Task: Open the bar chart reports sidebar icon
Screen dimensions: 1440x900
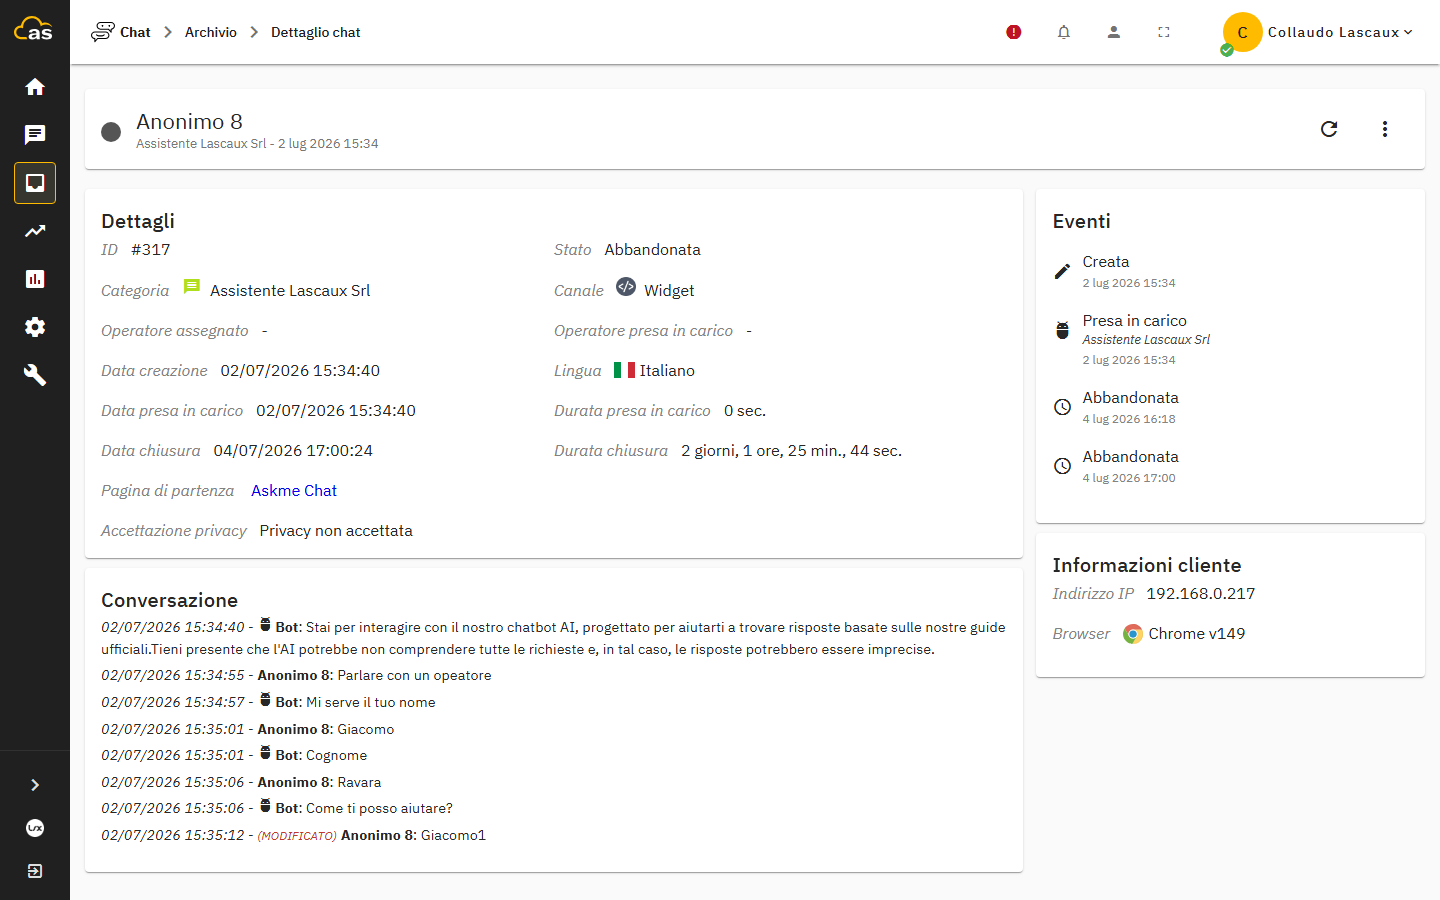Action: pos(35,279)
